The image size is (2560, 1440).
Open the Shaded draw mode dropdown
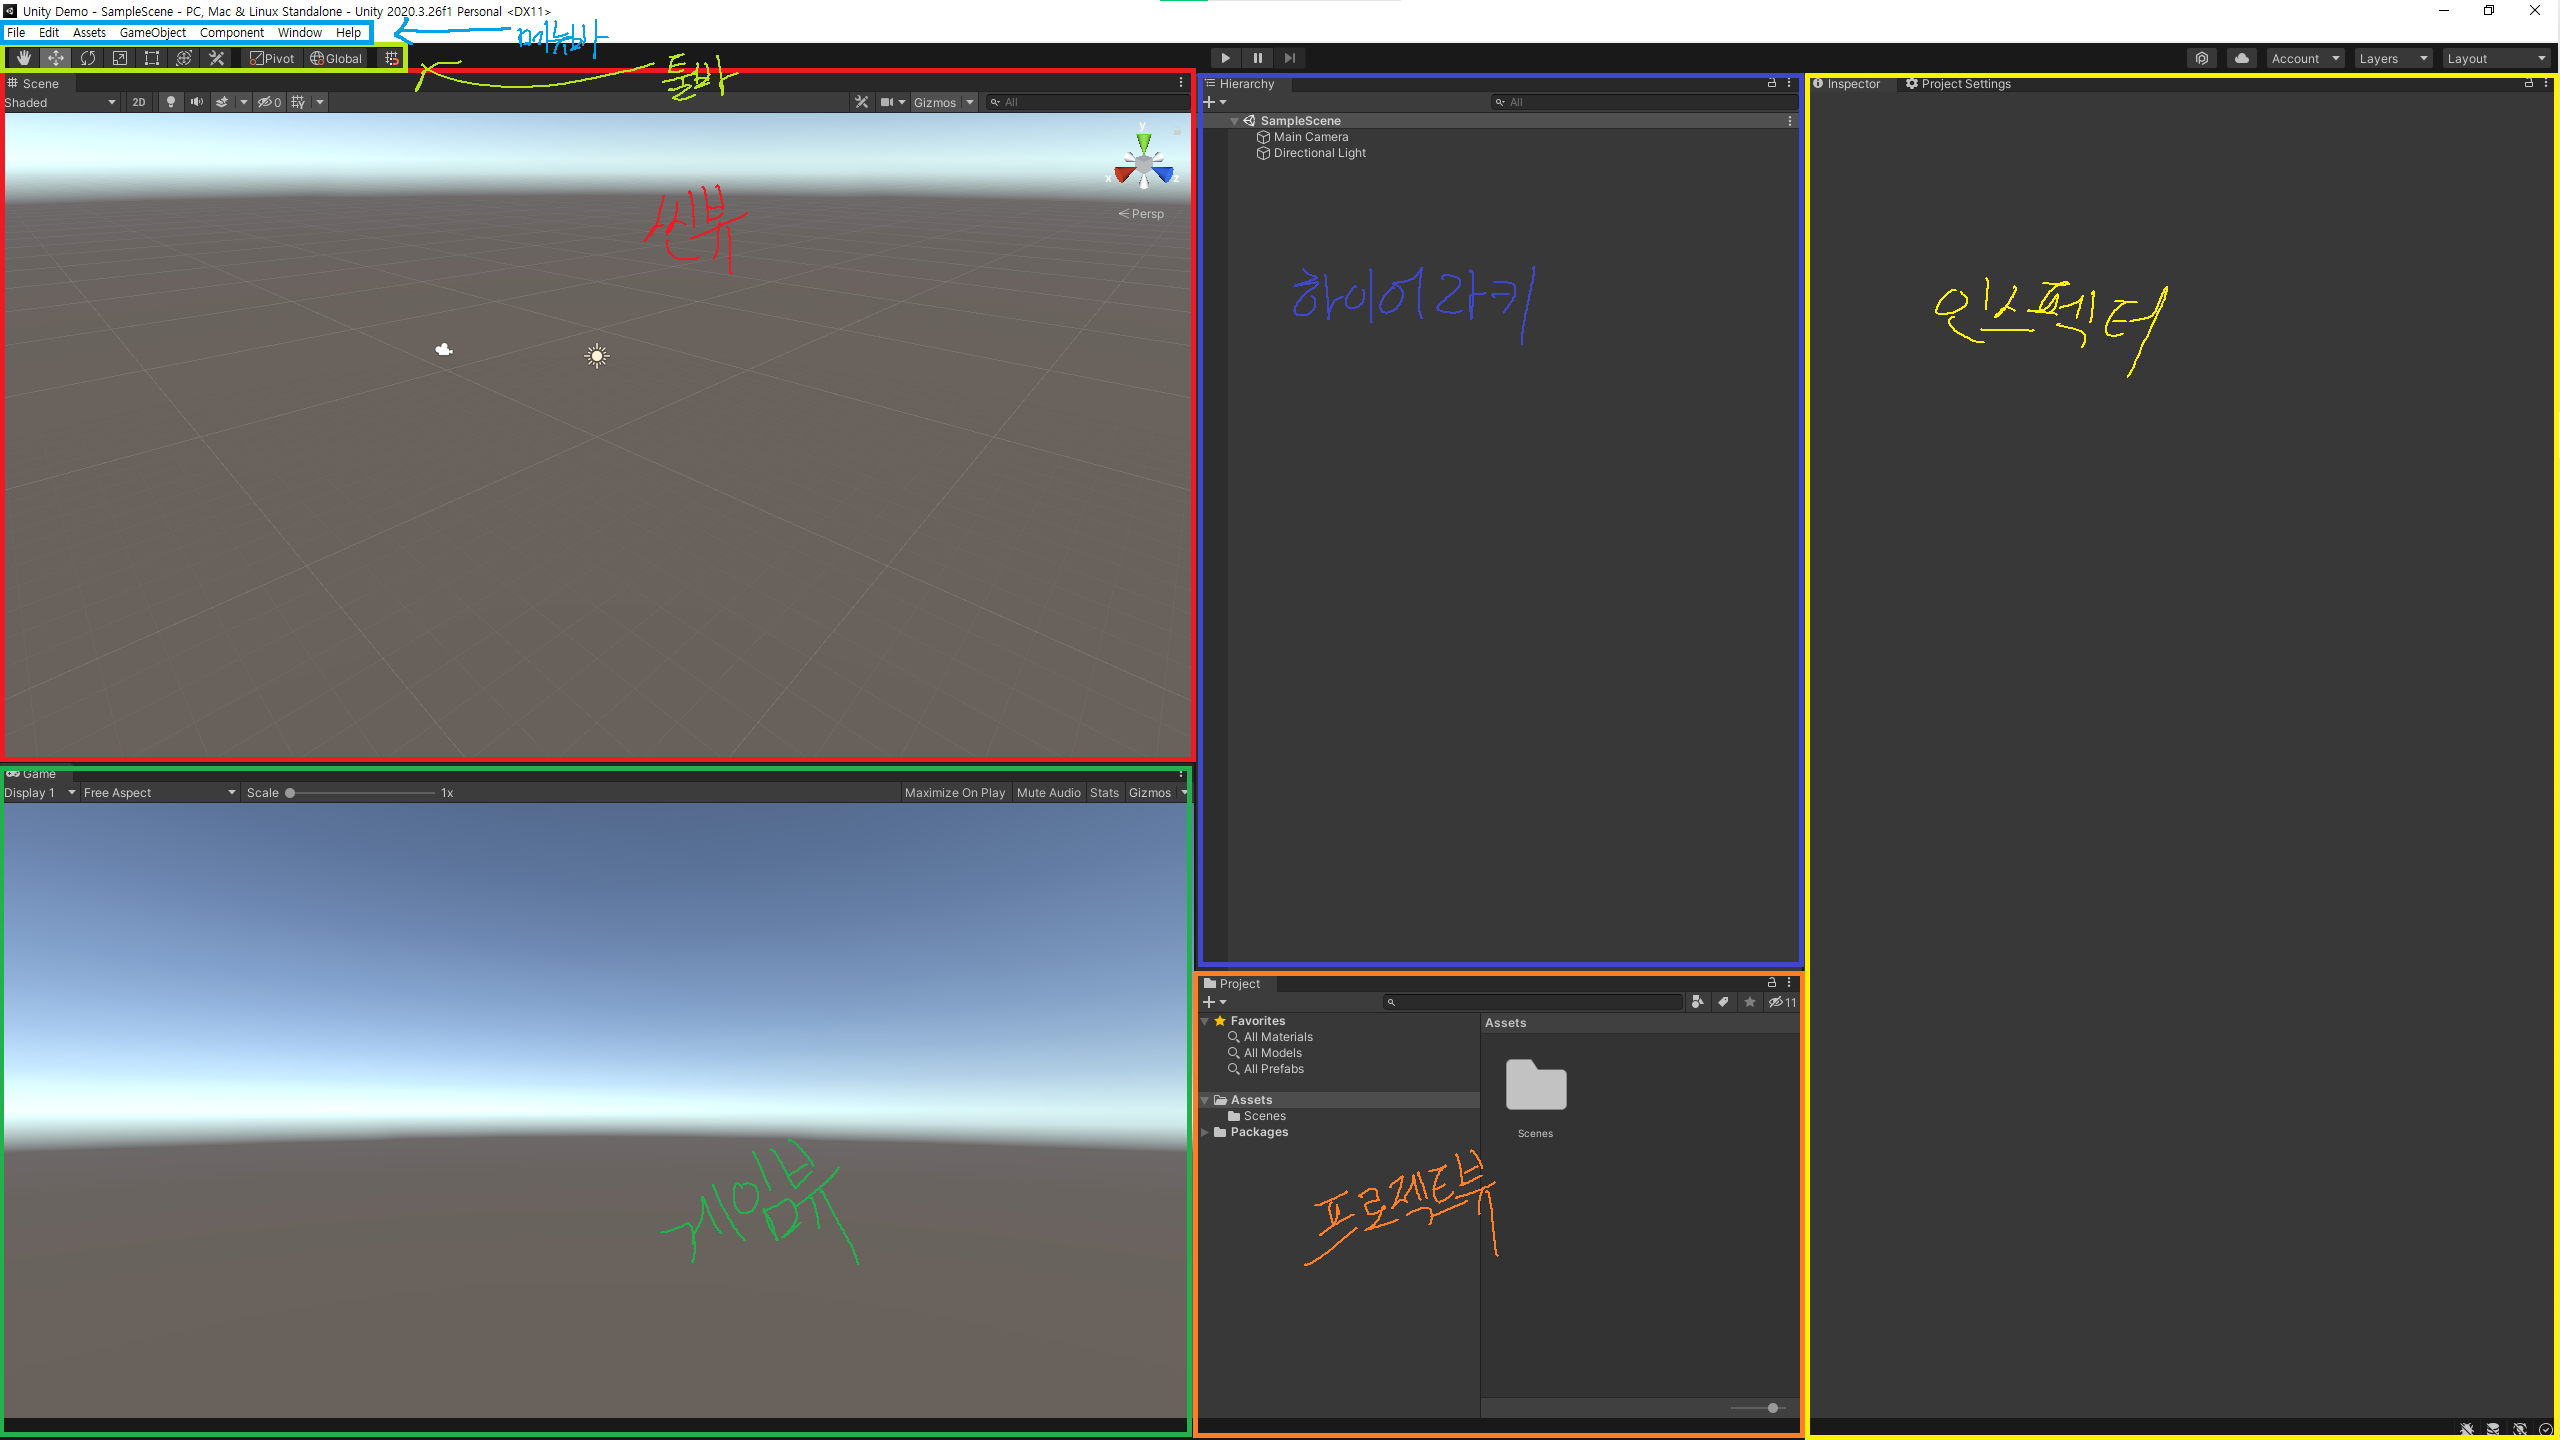tap(60, 102)
